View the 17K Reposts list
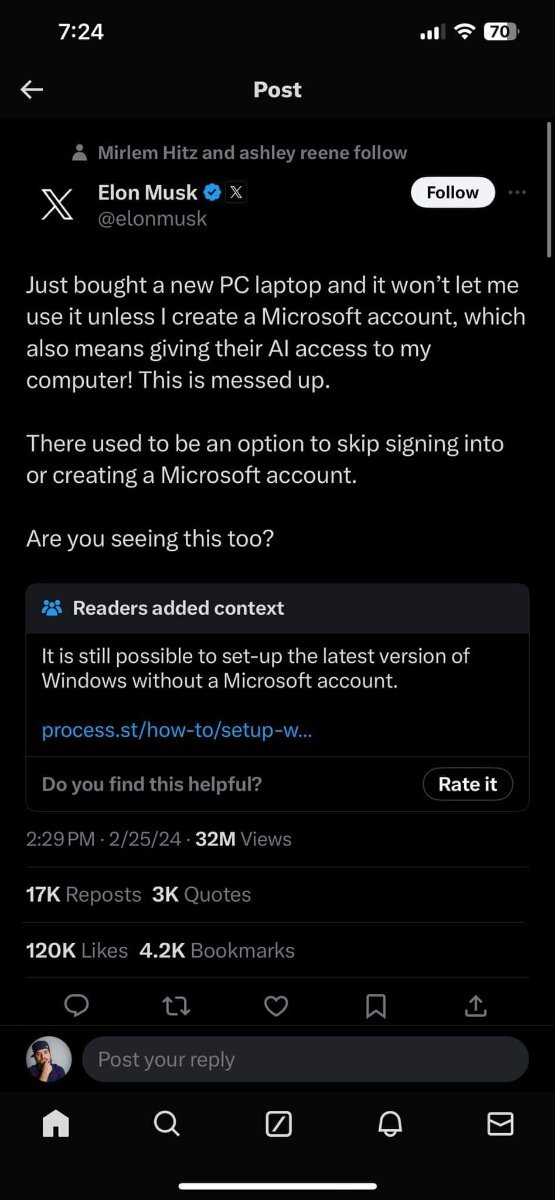Viewport: 555px width, 1200px height. [x=83, y=894]
